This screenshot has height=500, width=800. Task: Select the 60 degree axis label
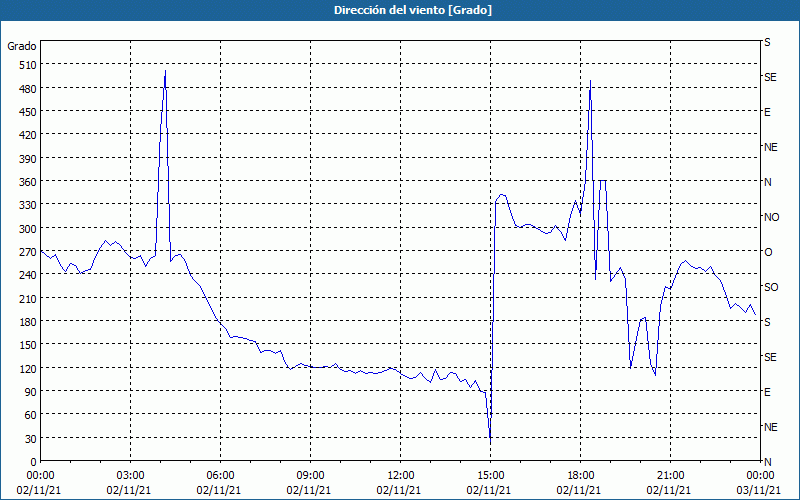tap(31, 415)
